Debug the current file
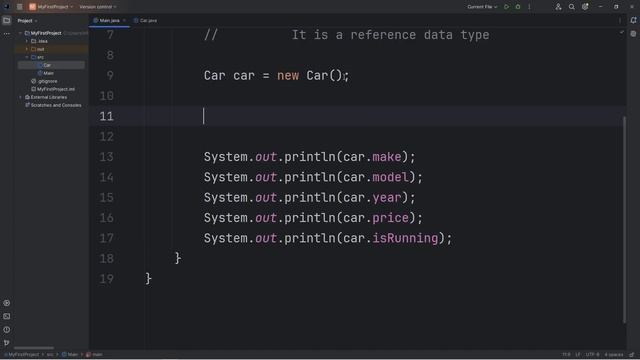 pyautogui.click(x=518, y=7)
